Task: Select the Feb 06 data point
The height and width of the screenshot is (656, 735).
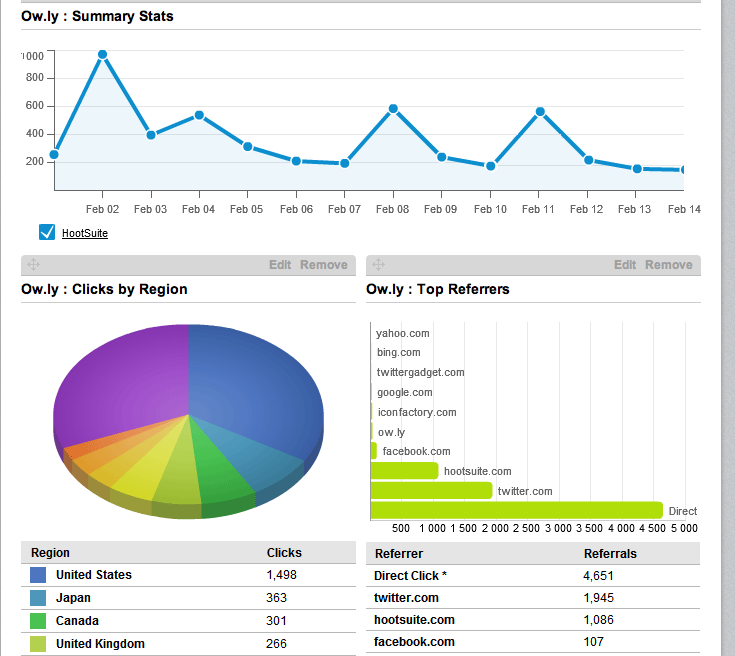Action: pos(296,161)
